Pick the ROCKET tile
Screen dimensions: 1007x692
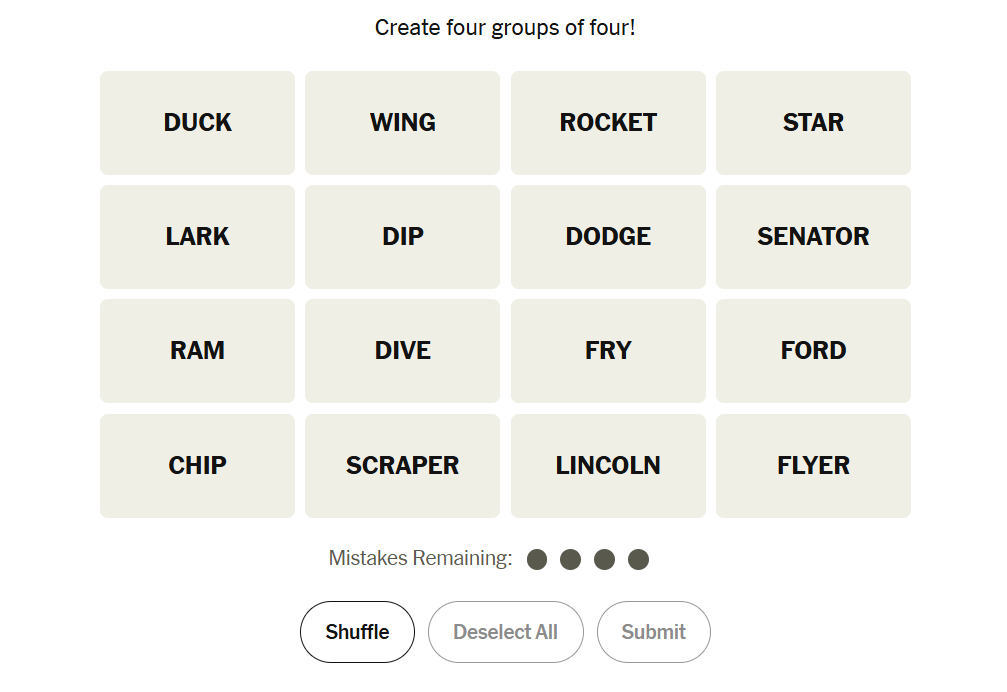608,123
